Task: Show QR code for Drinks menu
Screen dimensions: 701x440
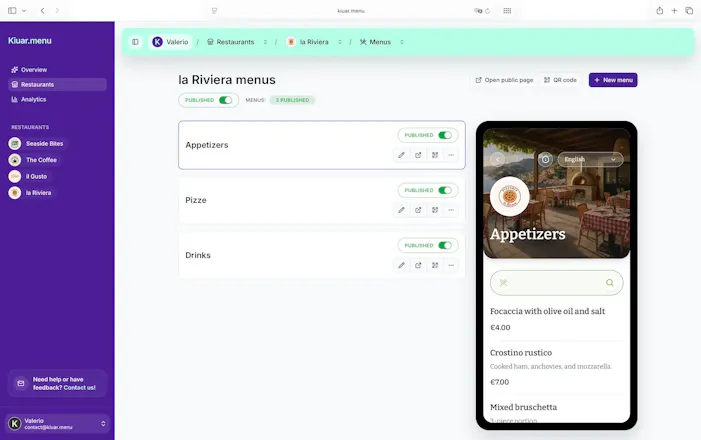Action: [x=435, y=265]
